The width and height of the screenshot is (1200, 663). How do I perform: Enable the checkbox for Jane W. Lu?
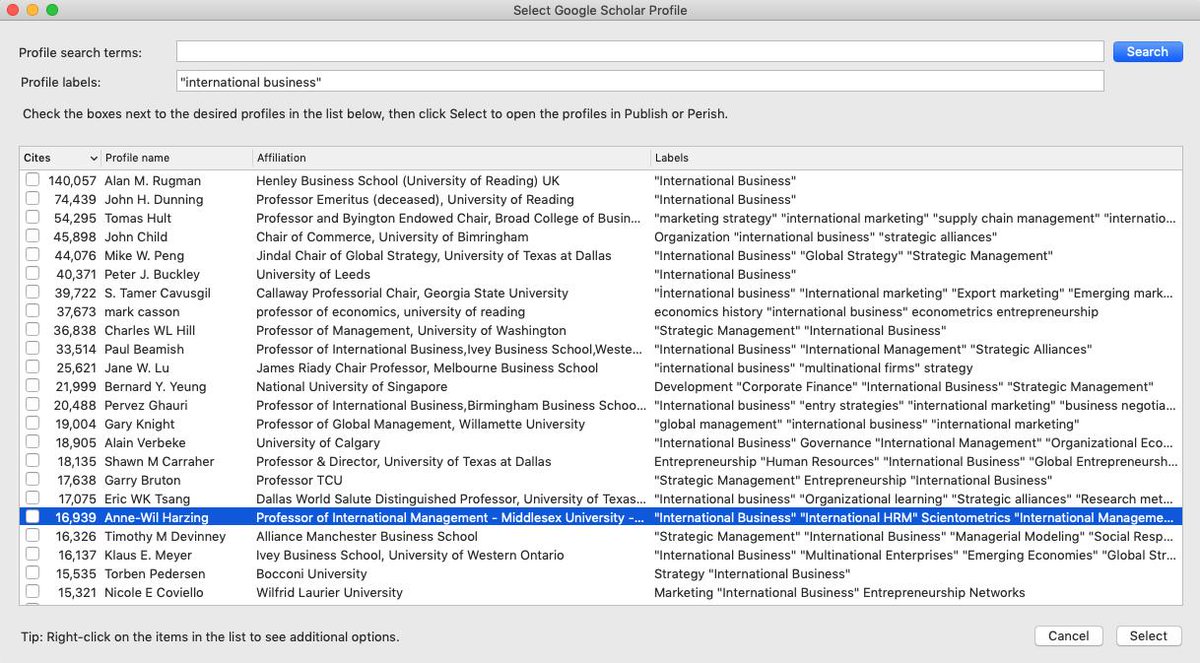click(33, 368)
